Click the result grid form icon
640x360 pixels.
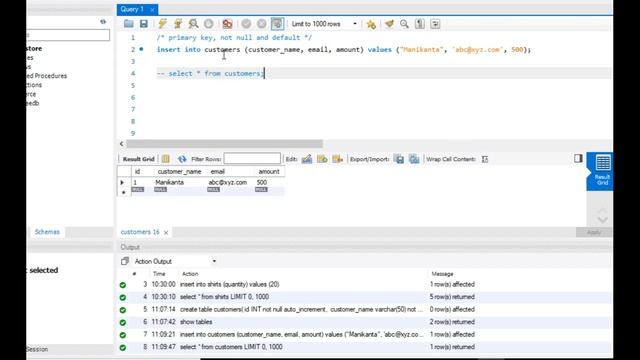[165, 159]
